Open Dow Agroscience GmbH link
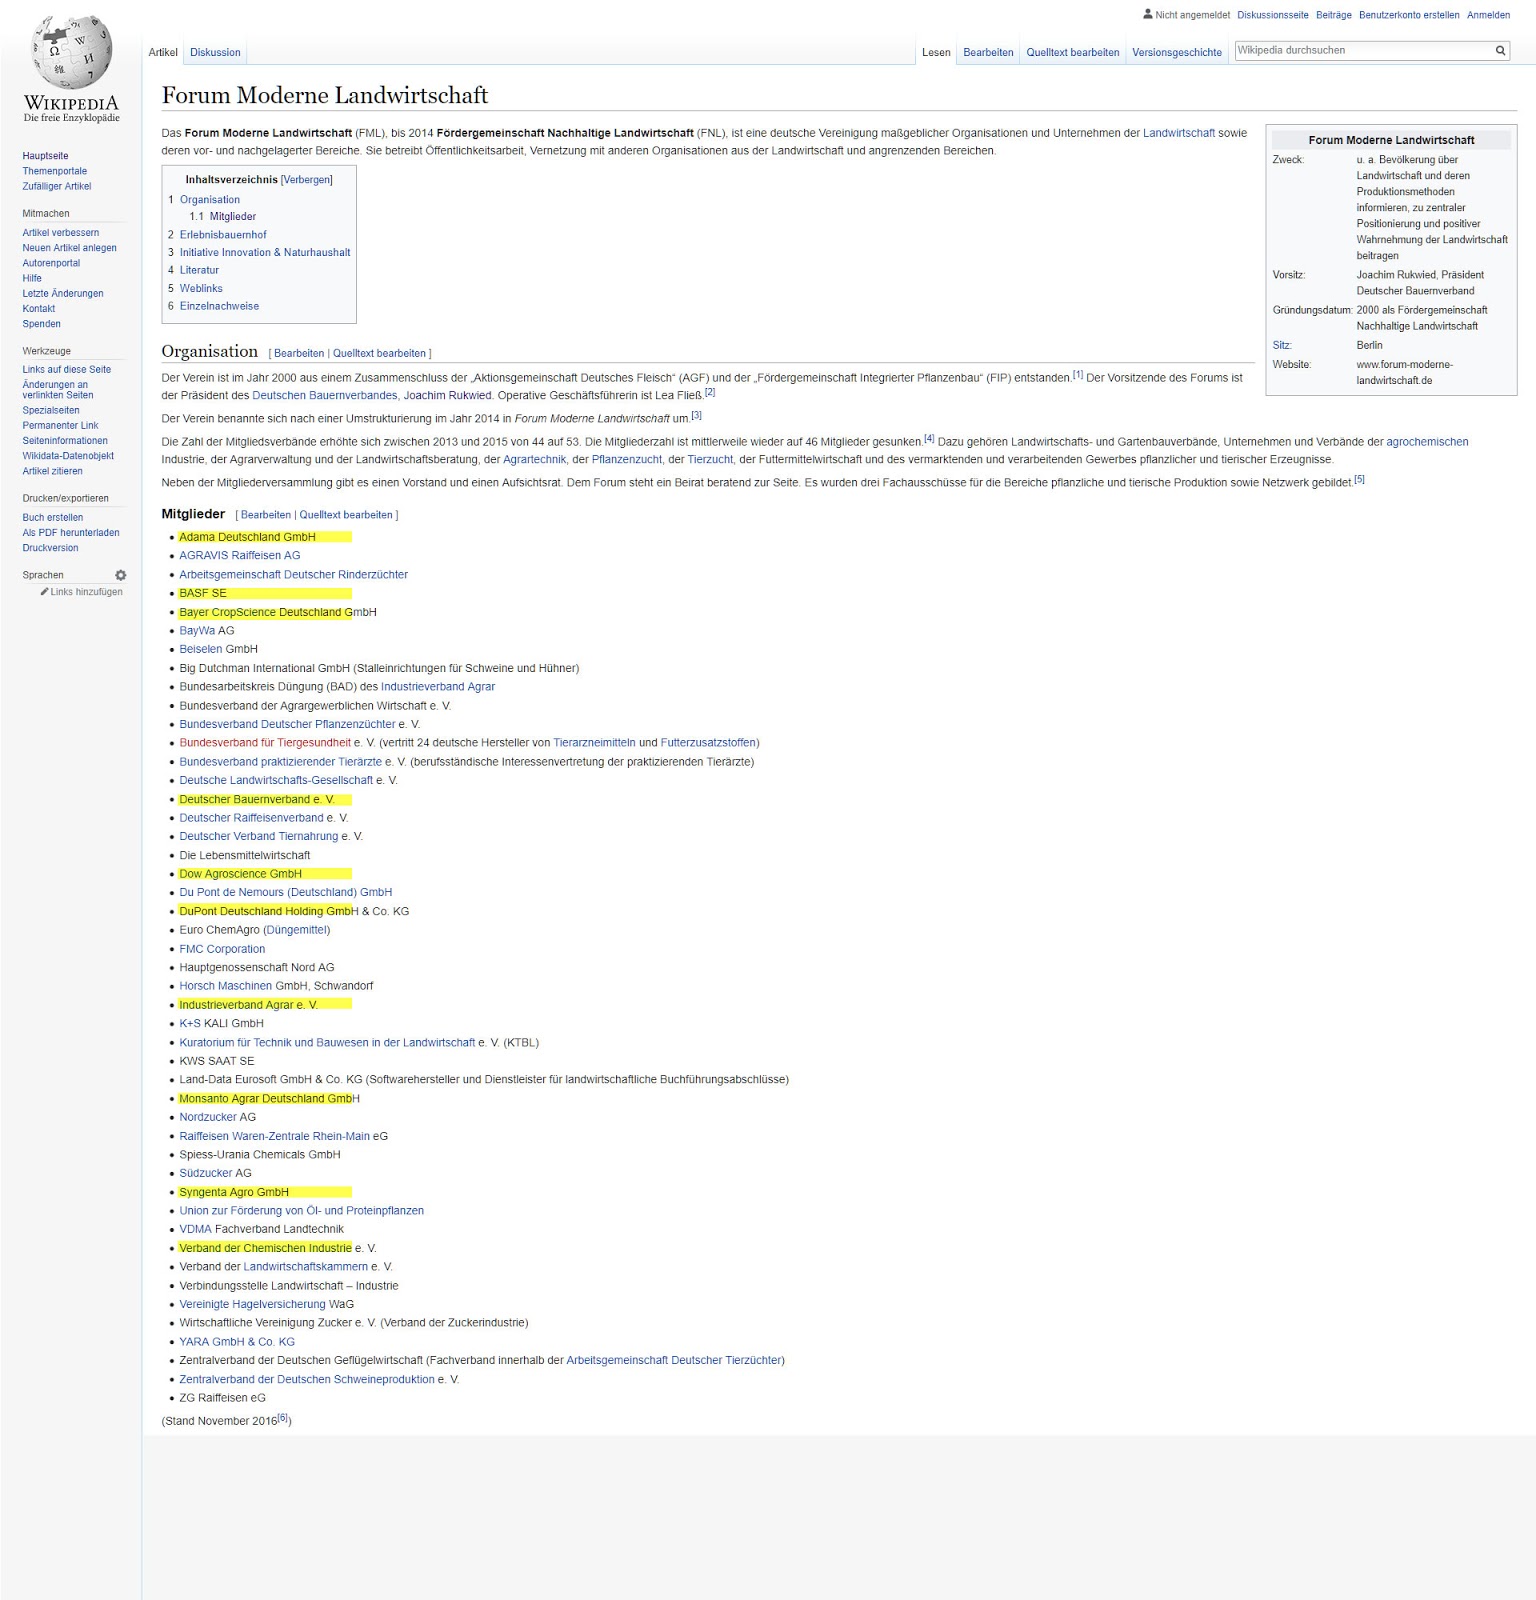 (x=240, y=874)
